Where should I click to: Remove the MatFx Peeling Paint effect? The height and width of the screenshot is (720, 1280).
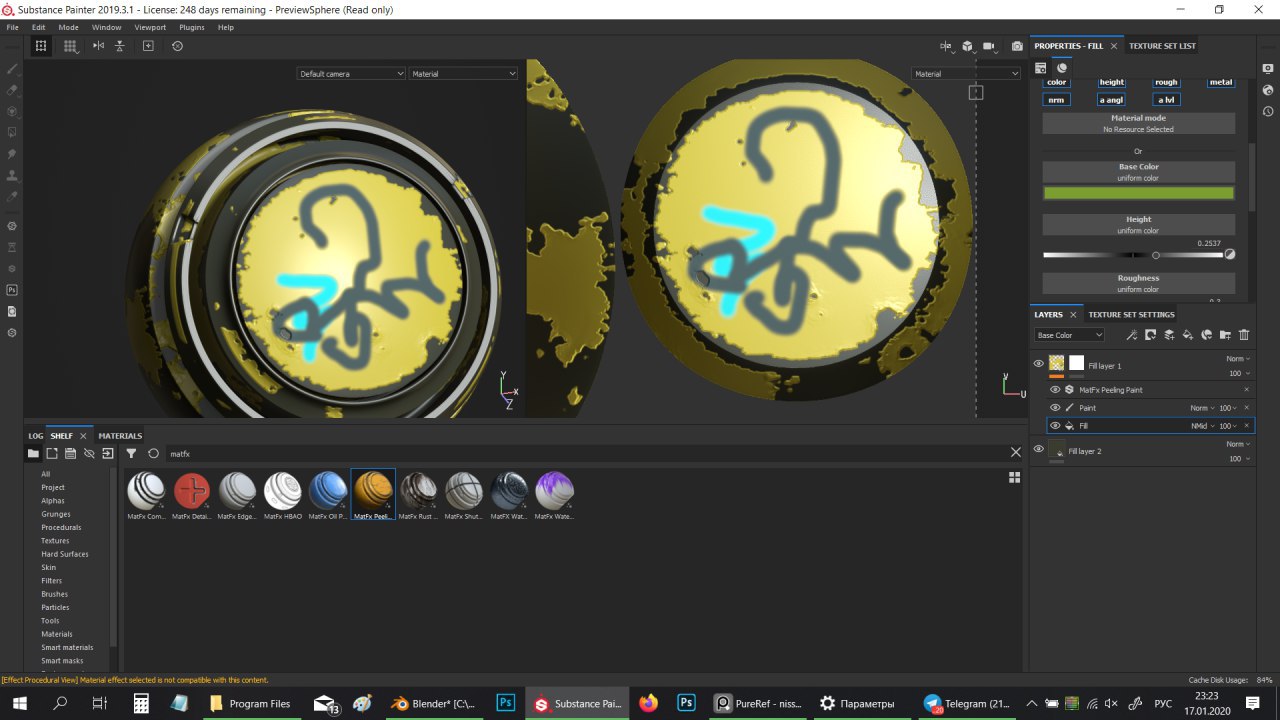[1246, 390]
